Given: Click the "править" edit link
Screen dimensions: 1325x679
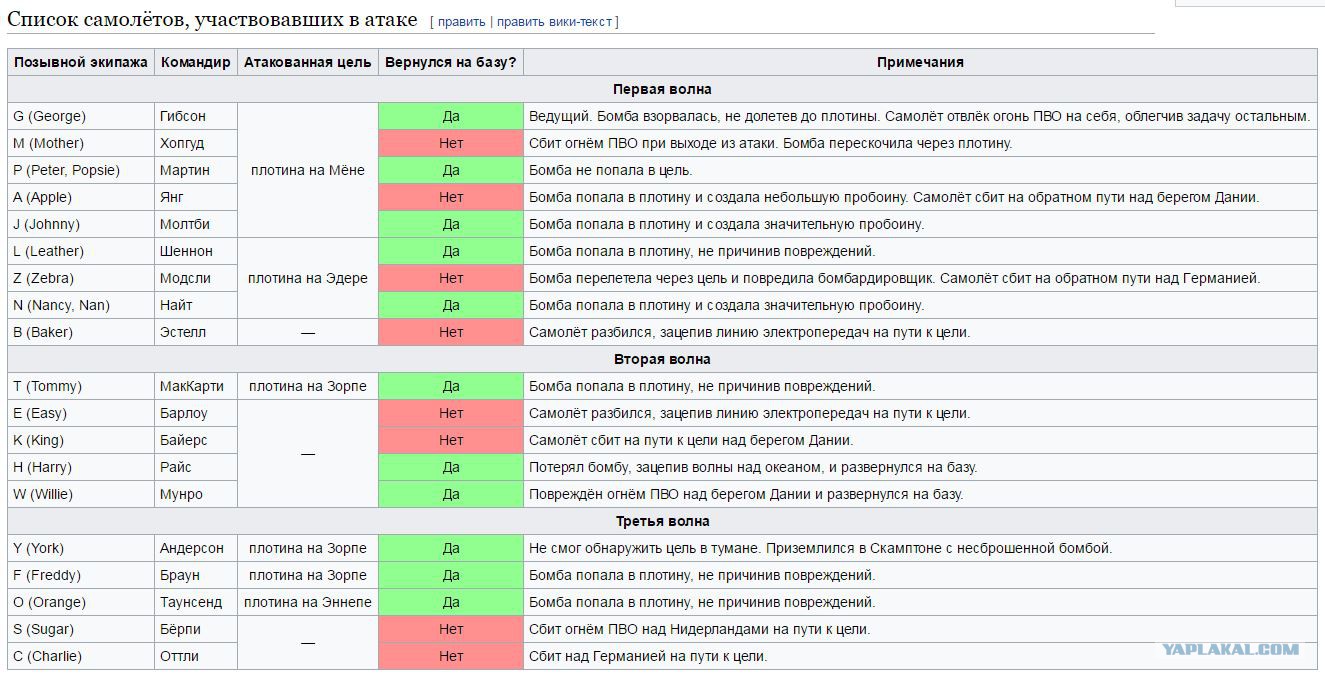Looking at the screenshot, I should coord(461,21).
